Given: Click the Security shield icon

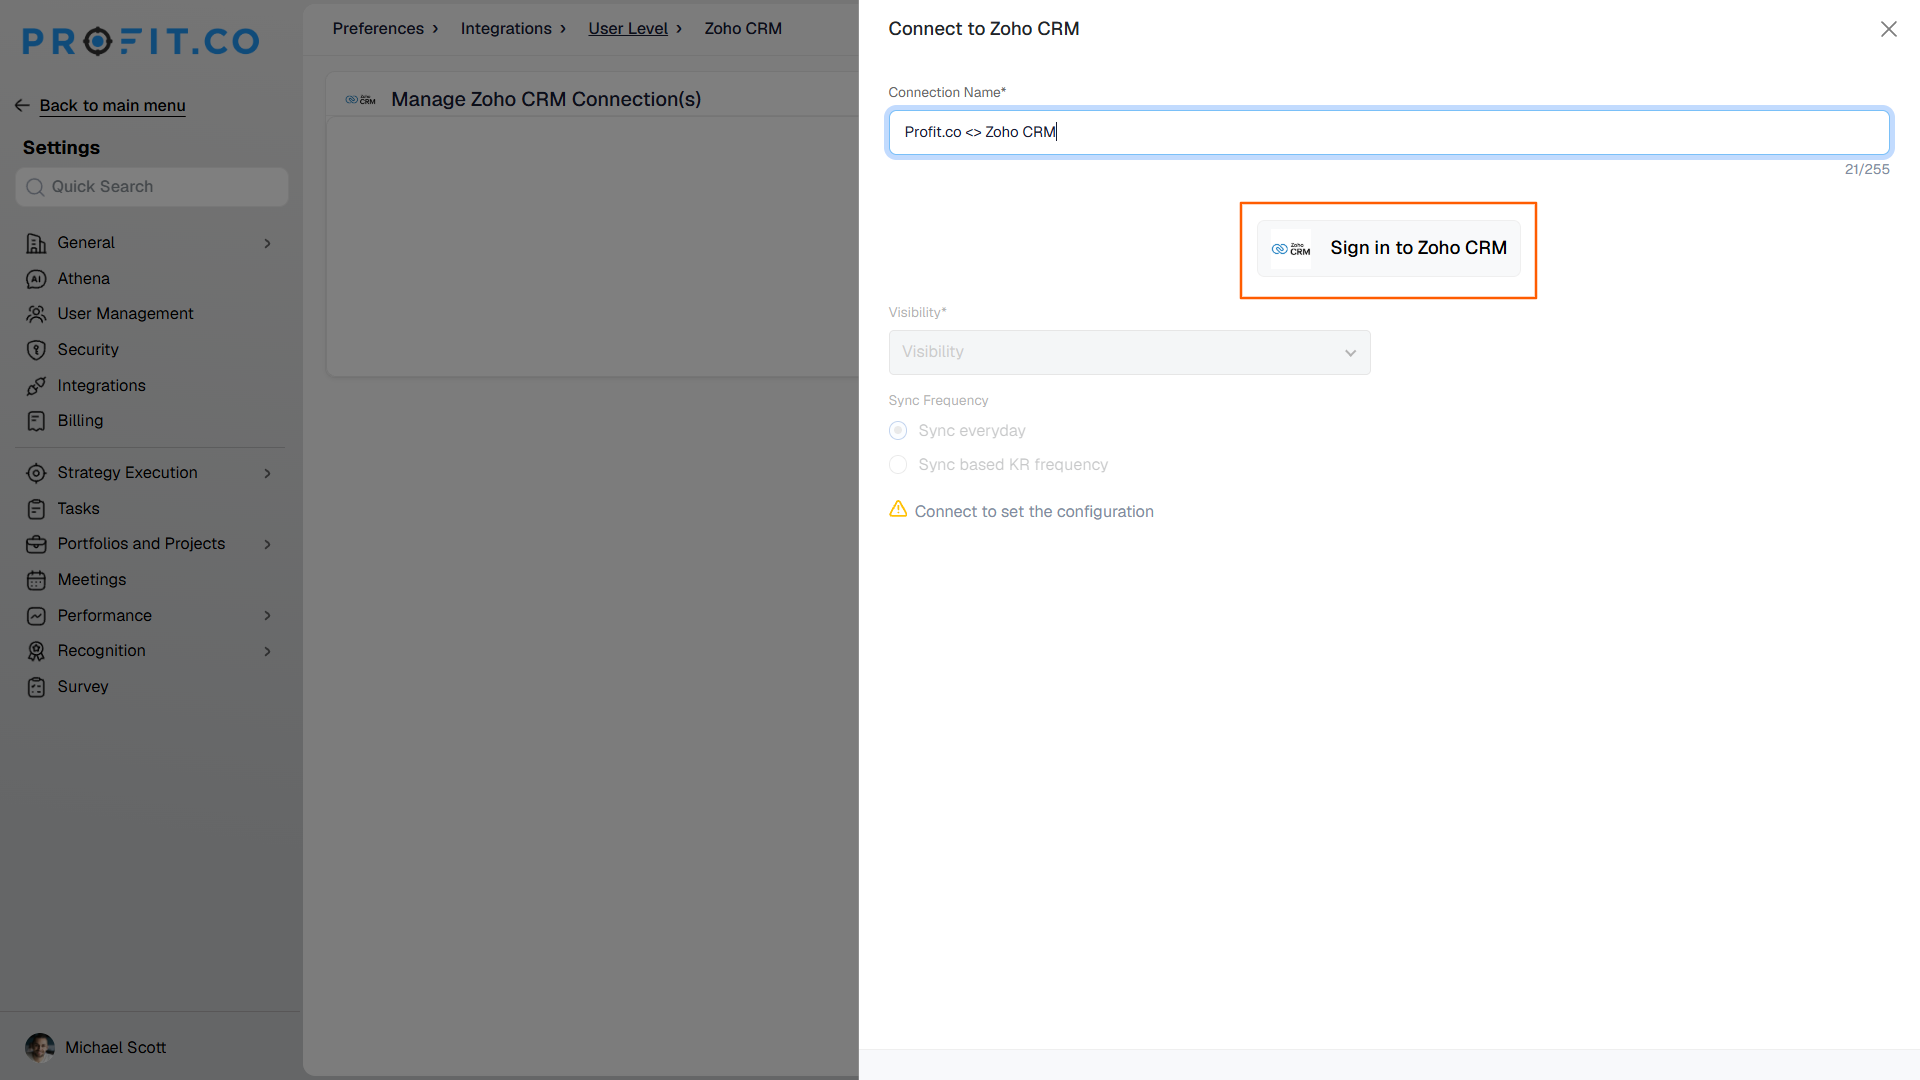Looking at the screenshot, I should point(36,350).
